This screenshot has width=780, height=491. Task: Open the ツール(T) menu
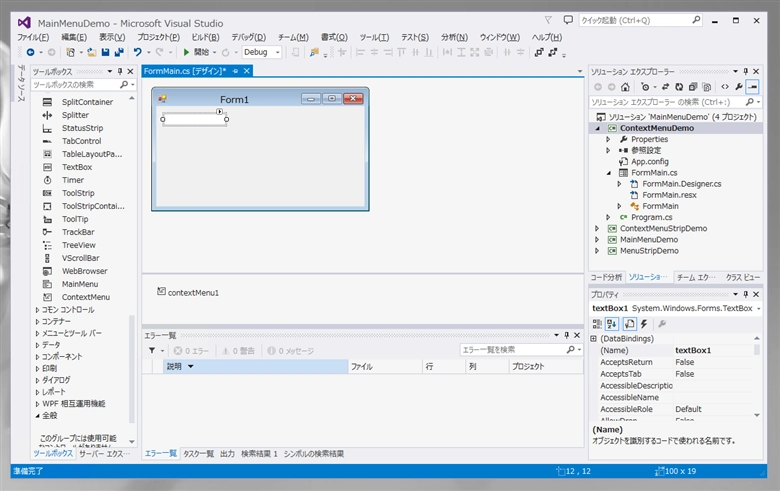(374, 37)
